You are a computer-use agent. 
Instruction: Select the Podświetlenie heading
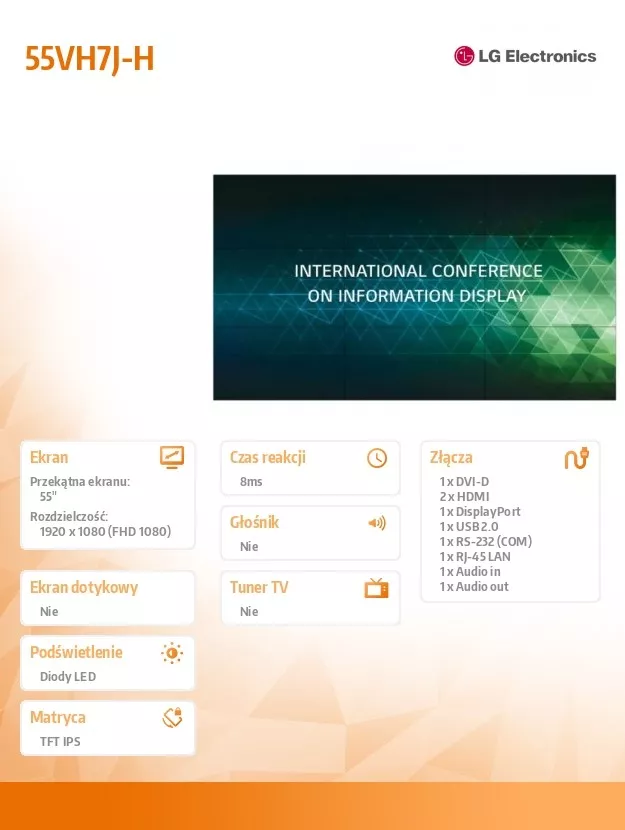click(76, 652)
